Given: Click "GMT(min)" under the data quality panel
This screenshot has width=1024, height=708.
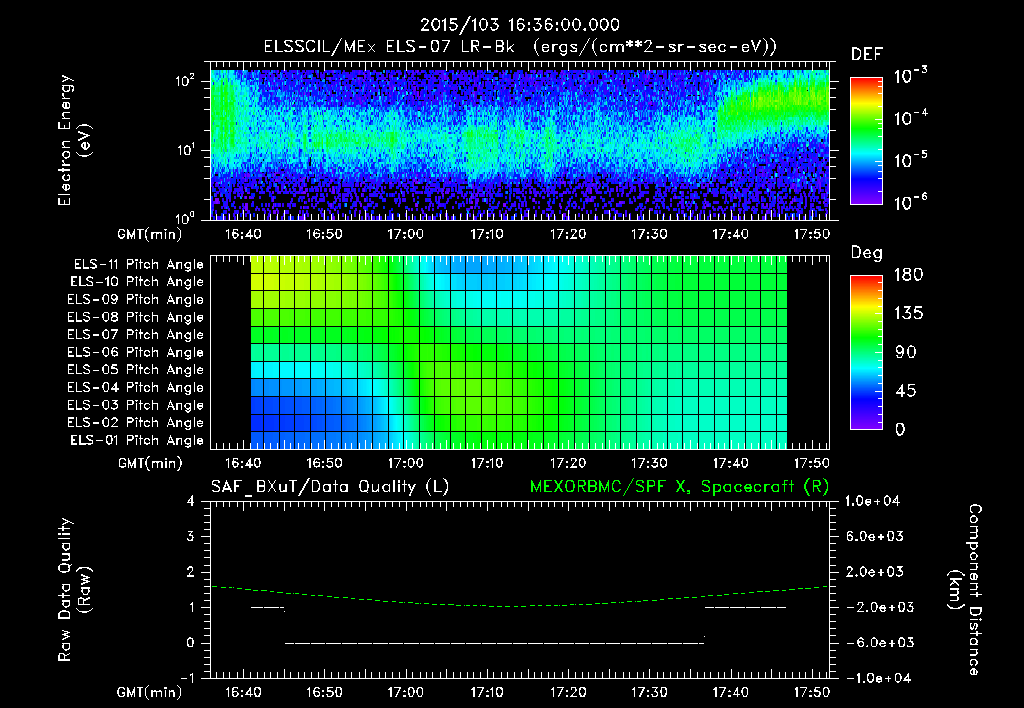Looking at the screenshot, I should pyautogui.click(x=150, y=692).
